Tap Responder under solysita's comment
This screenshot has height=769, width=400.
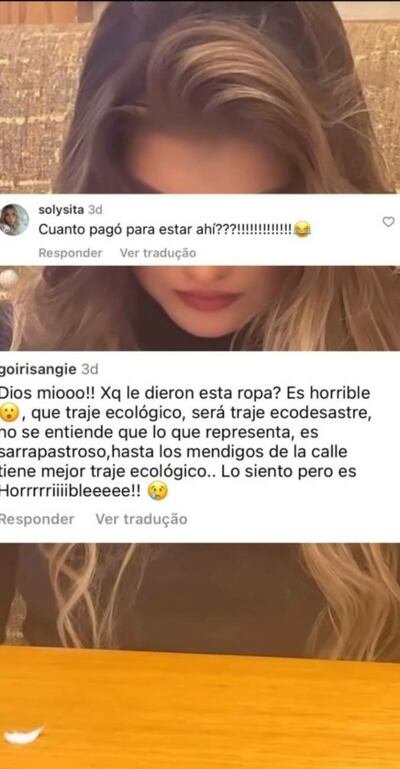click(x=70, y=253)
